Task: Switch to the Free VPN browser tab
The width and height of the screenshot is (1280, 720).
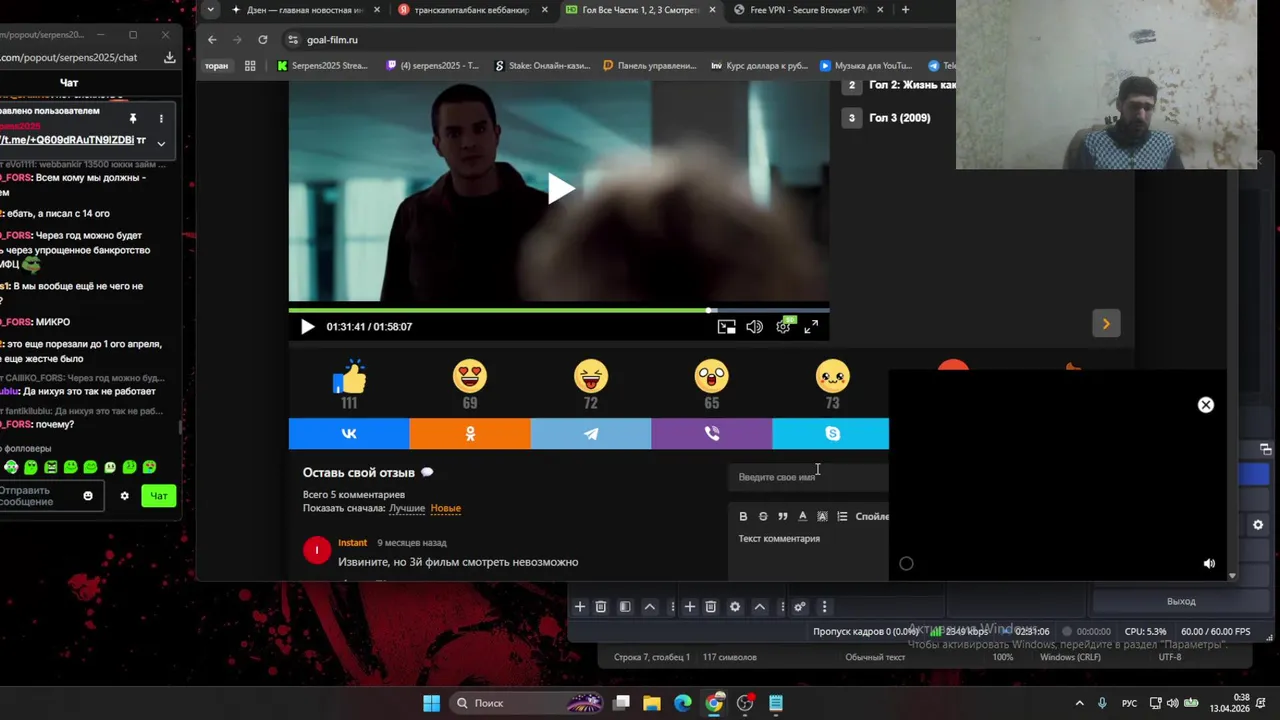Action: (808, 10)
